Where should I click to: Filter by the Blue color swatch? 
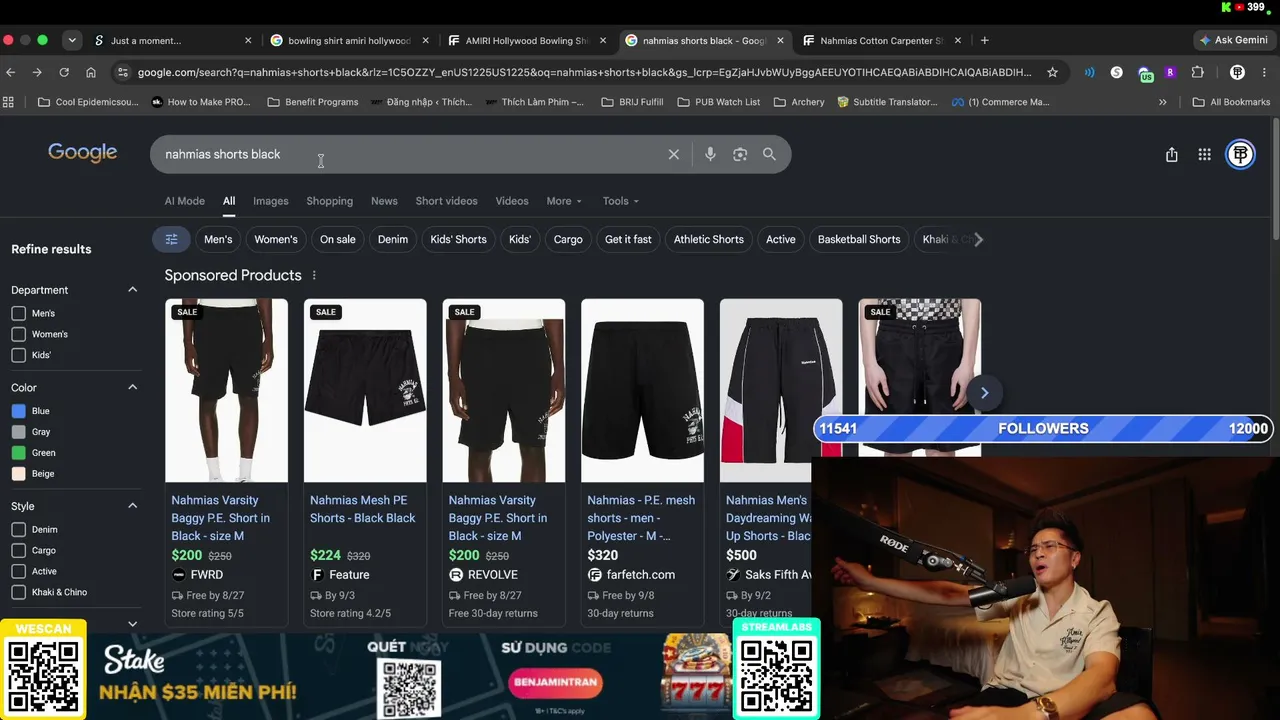pyautogui.click(x=18, y=411)
